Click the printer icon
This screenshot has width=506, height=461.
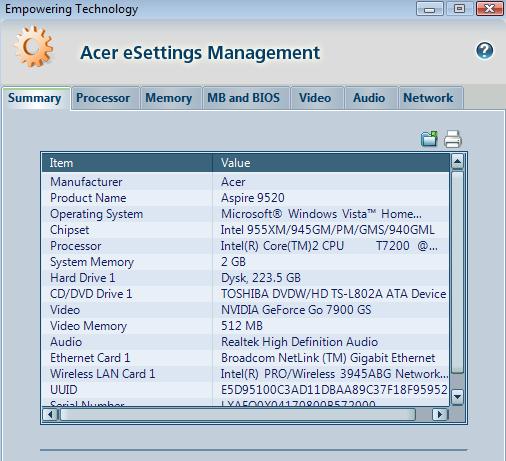[452, 139]
